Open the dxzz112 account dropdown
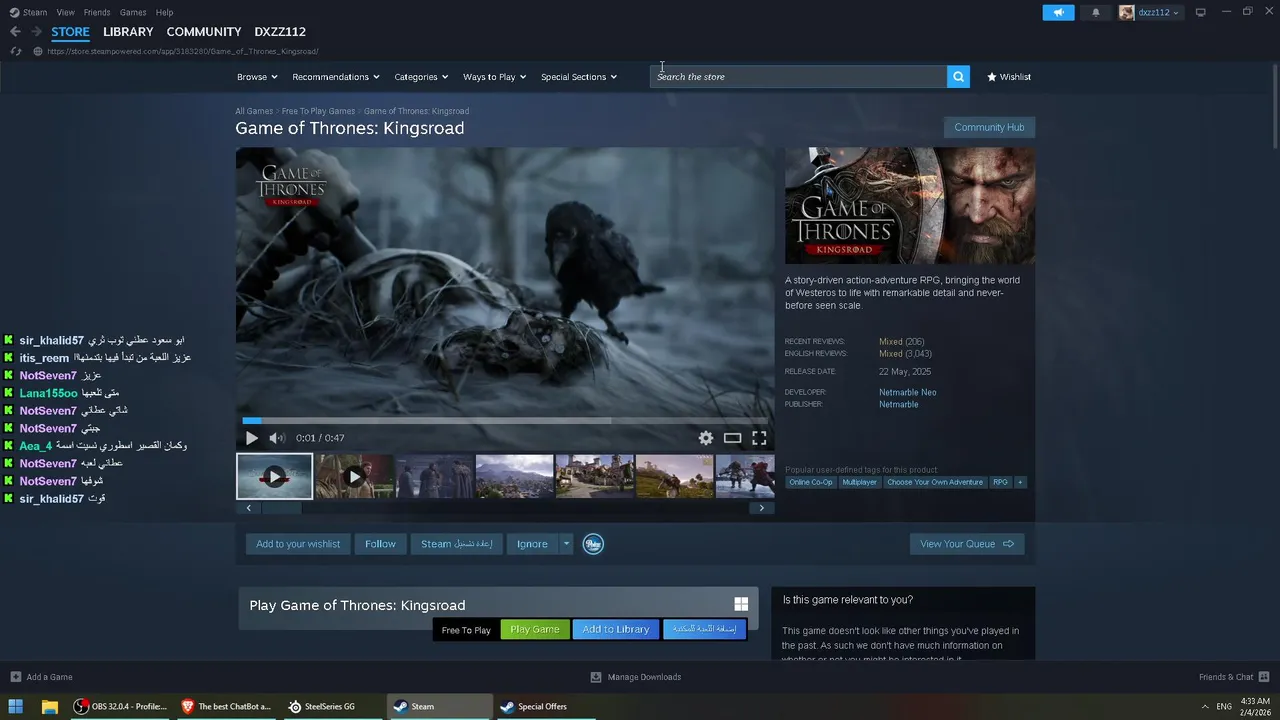 1150,13
